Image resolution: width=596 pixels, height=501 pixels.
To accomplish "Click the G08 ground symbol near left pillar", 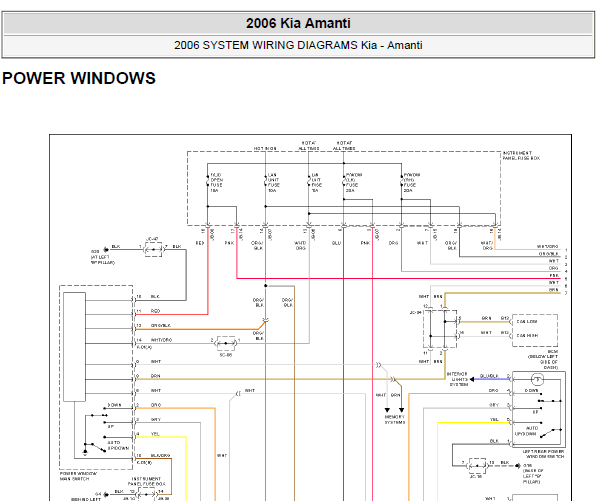I will (x=106, y=250).
